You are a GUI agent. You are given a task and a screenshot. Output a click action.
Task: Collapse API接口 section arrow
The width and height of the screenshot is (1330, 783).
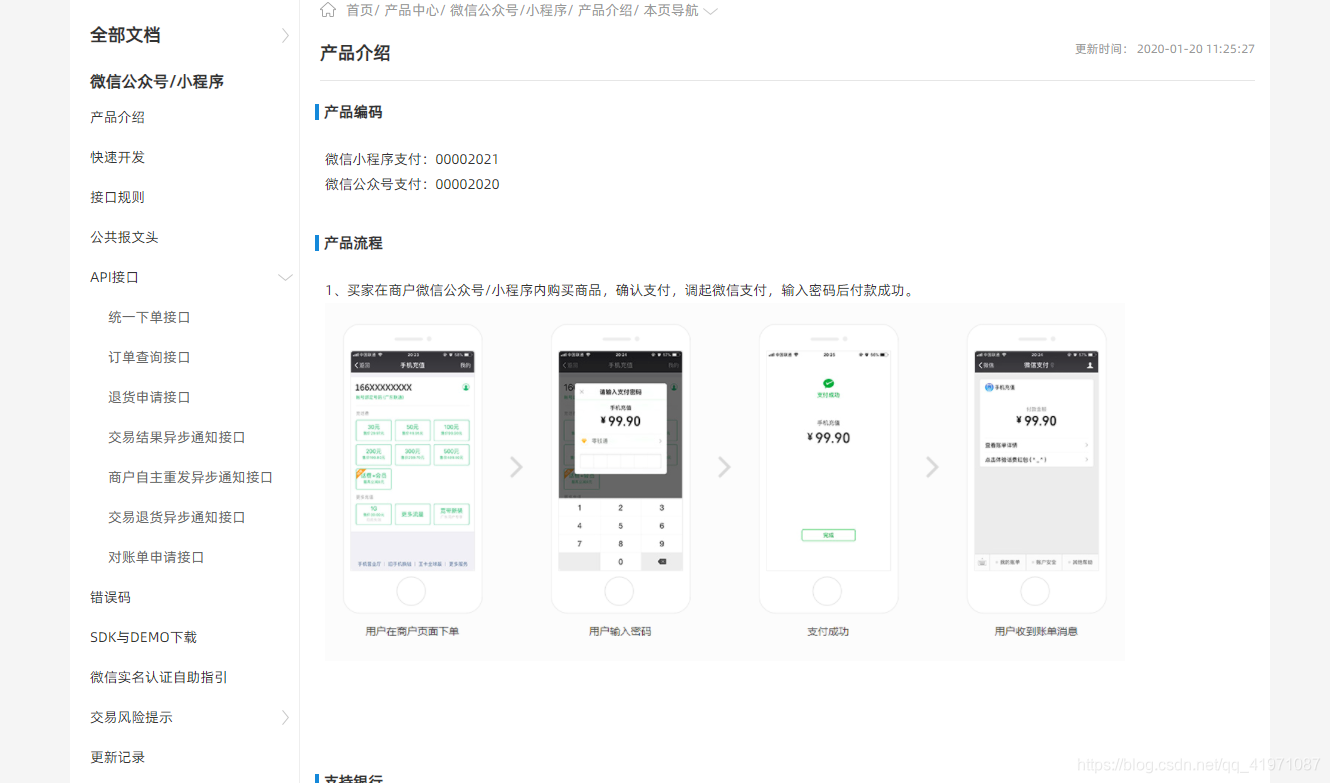(285, 277)
